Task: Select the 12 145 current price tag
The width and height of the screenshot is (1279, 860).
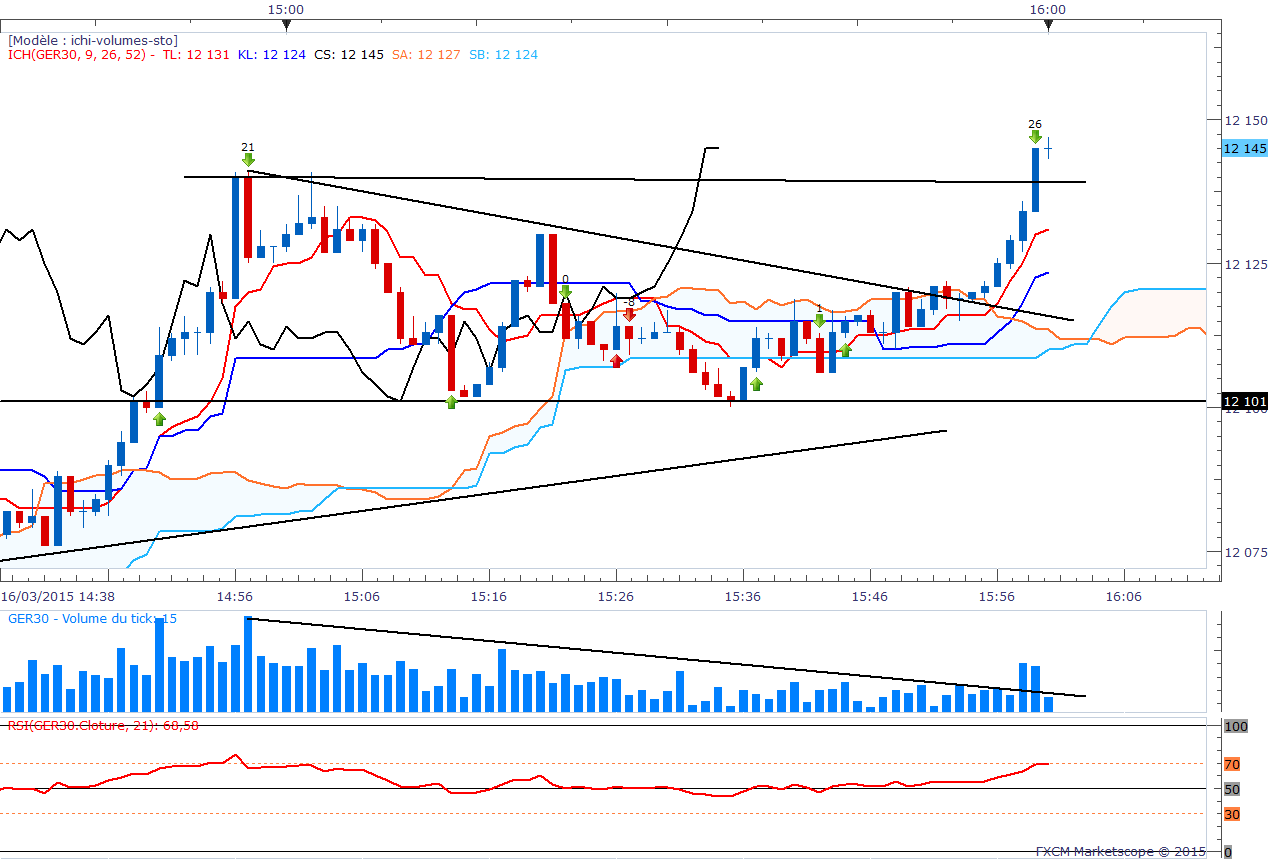Action: pos(1245,148)
